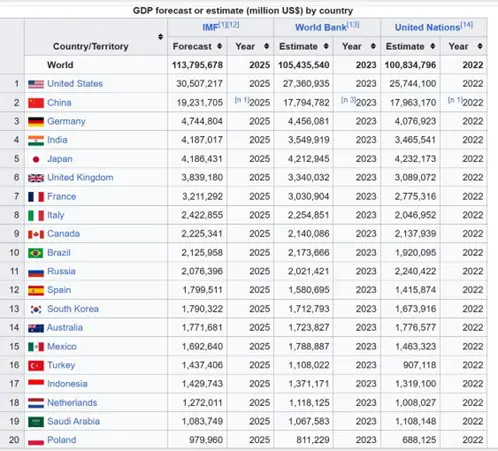Sort by United Nations Year column arrows

point(480,46)
